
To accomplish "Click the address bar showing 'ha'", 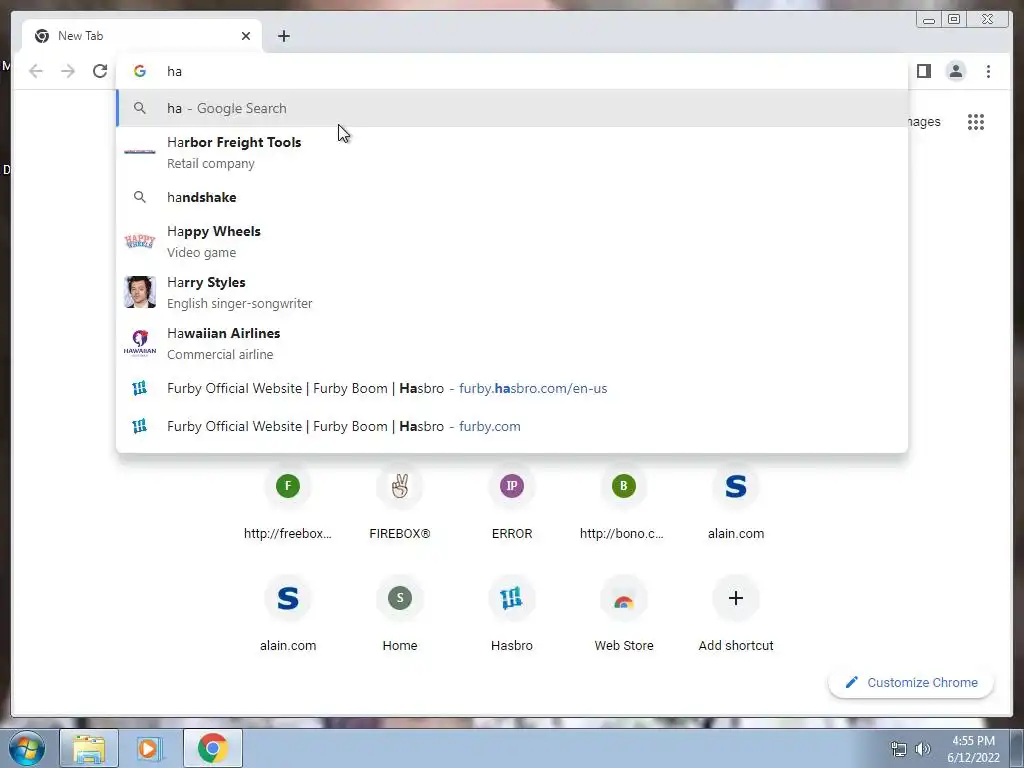I will coord(512,71).
